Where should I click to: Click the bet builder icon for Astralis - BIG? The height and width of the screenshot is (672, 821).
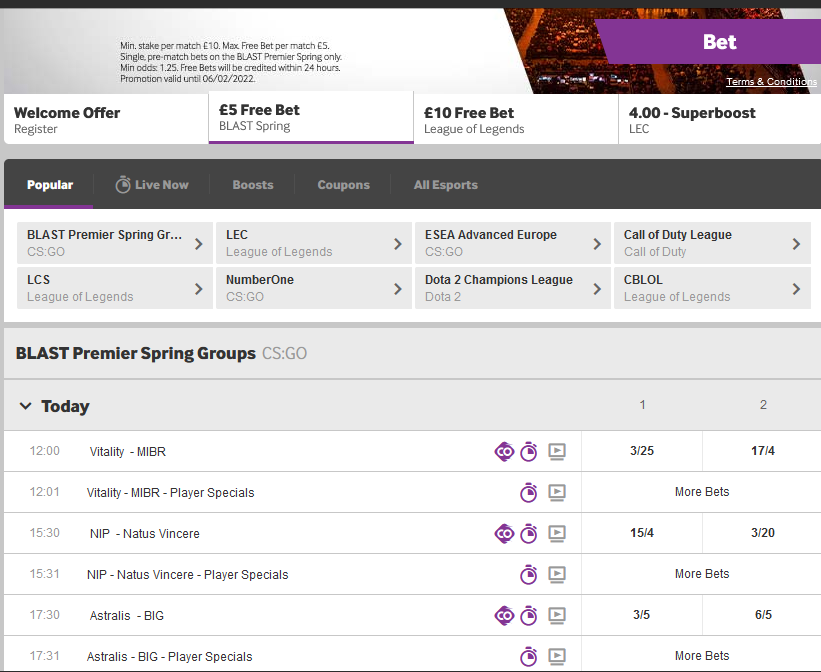click(504, 615)
